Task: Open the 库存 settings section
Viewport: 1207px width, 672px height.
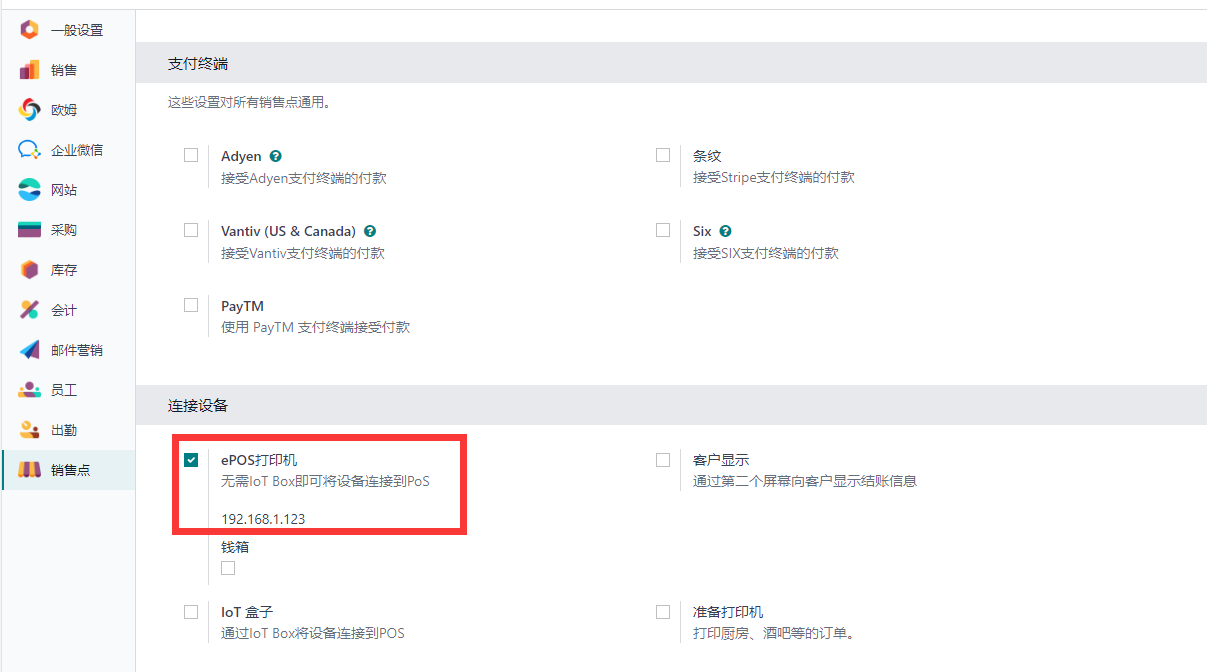Action: point(68,270)
